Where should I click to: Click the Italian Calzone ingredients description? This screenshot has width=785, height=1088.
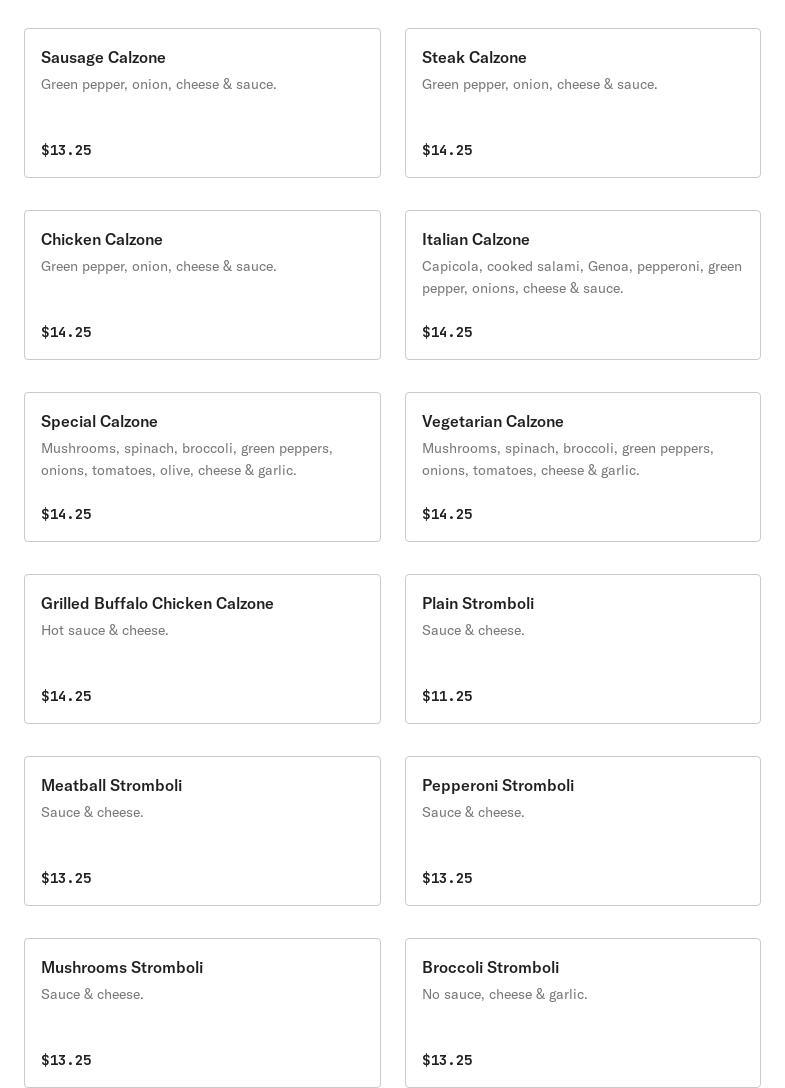coord(582,277)
